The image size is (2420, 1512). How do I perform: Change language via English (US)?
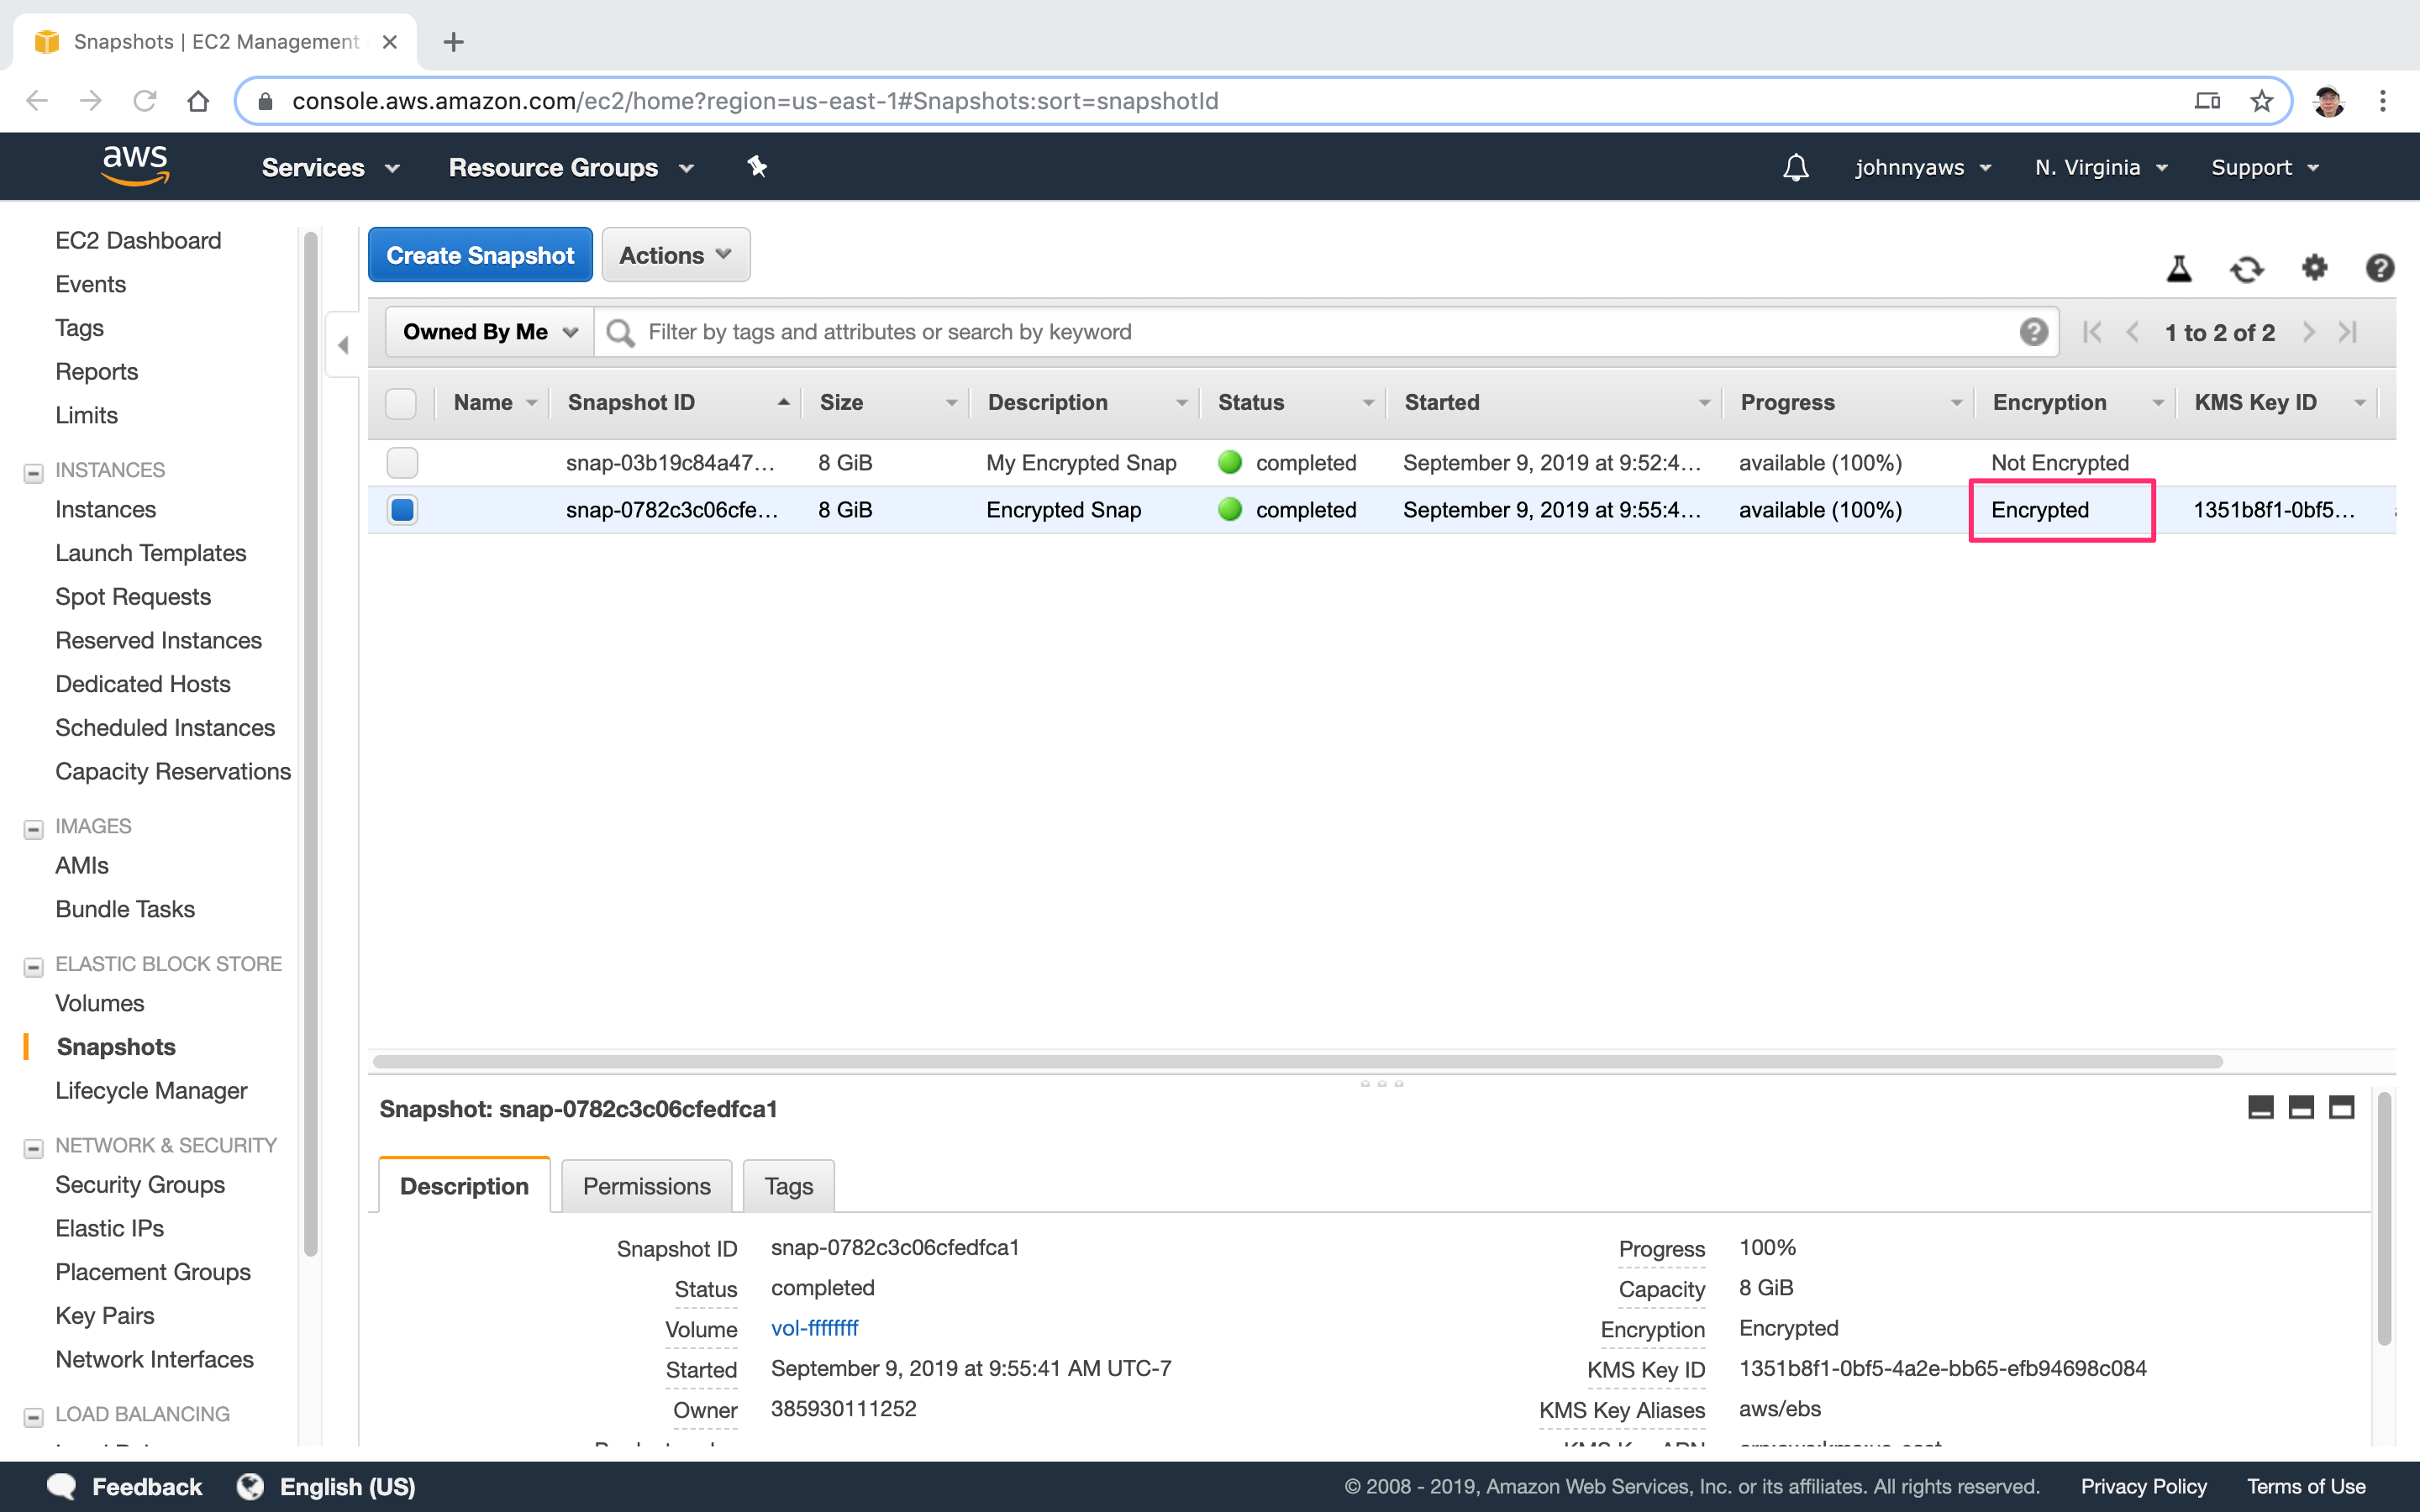pyautogui.click(x=346, y=1486)
